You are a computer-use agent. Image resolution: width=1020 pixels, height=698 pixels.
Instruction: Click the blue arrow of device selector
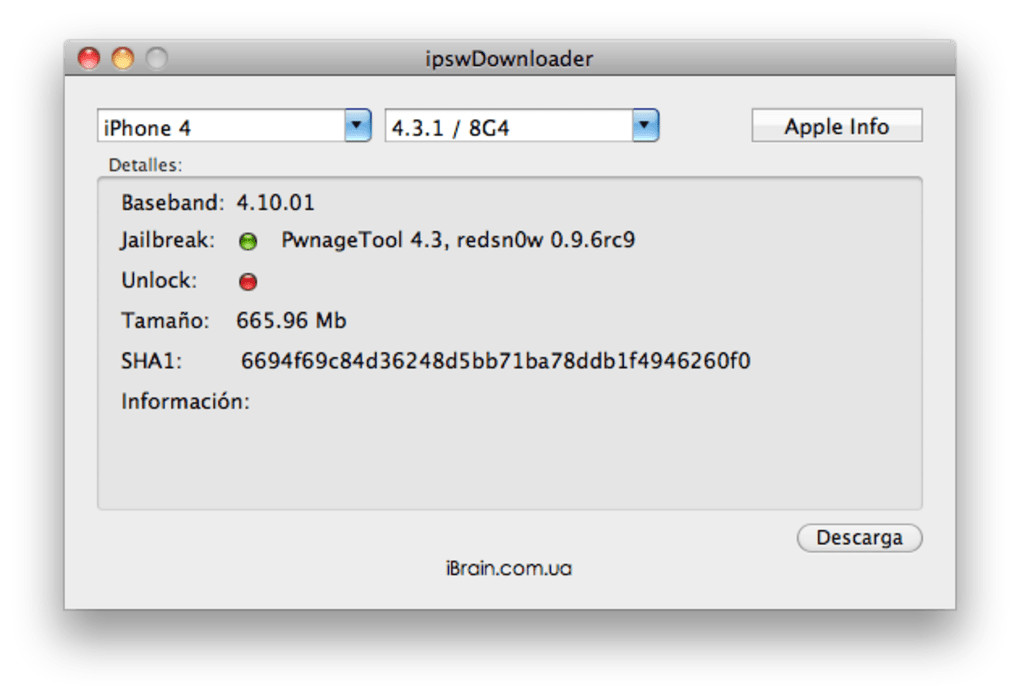point(357,126)
